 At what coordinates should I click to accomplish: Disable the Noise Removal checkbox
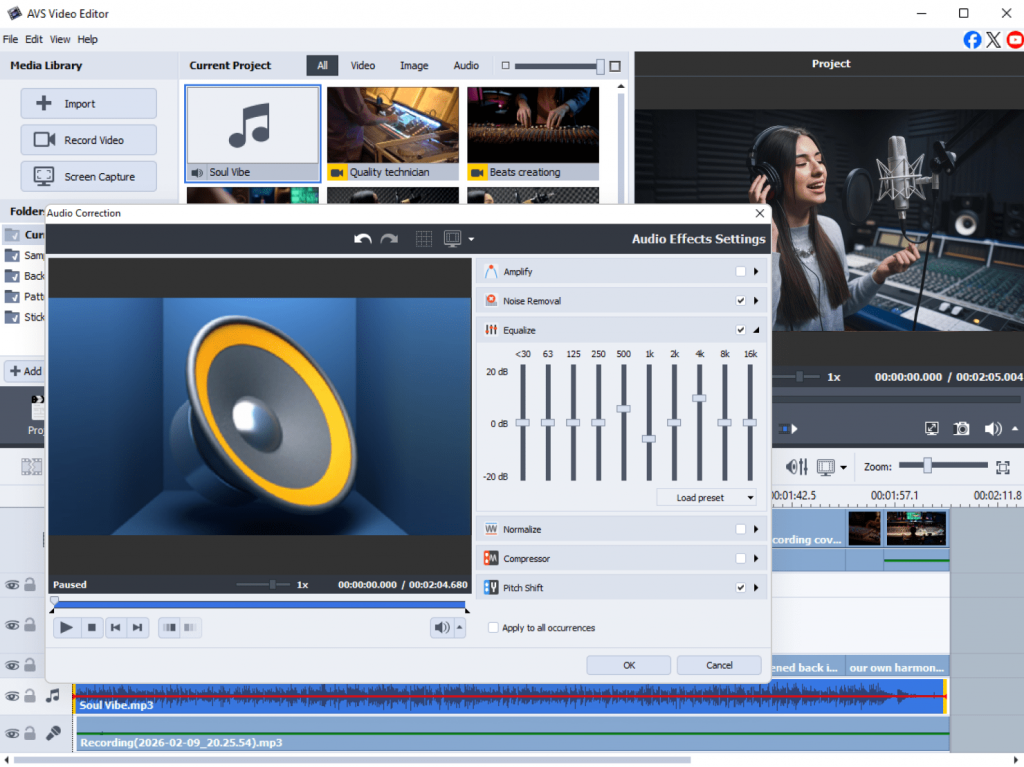point(740,301)
